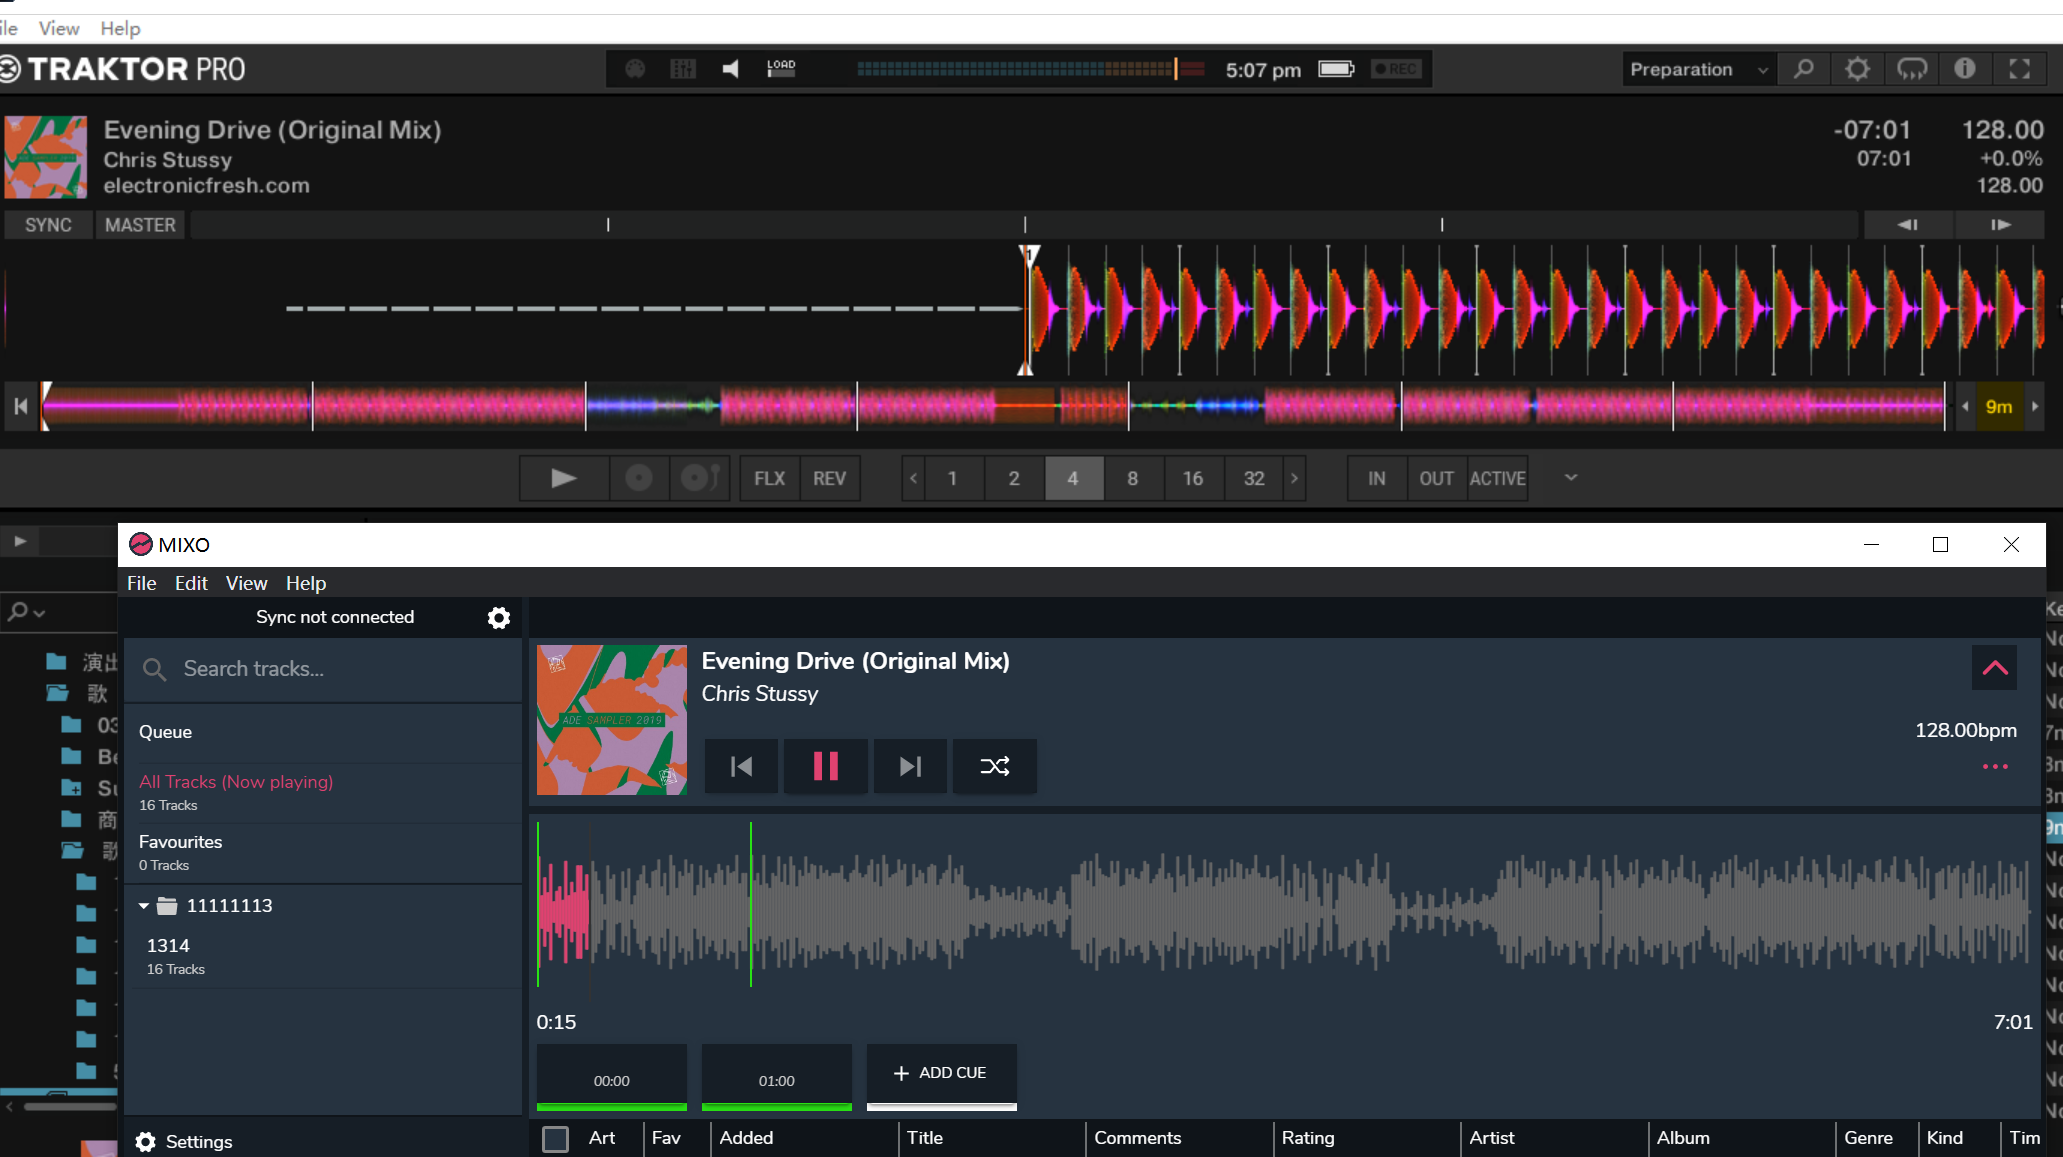Click the ADD CUE button

coord(940,1073)
